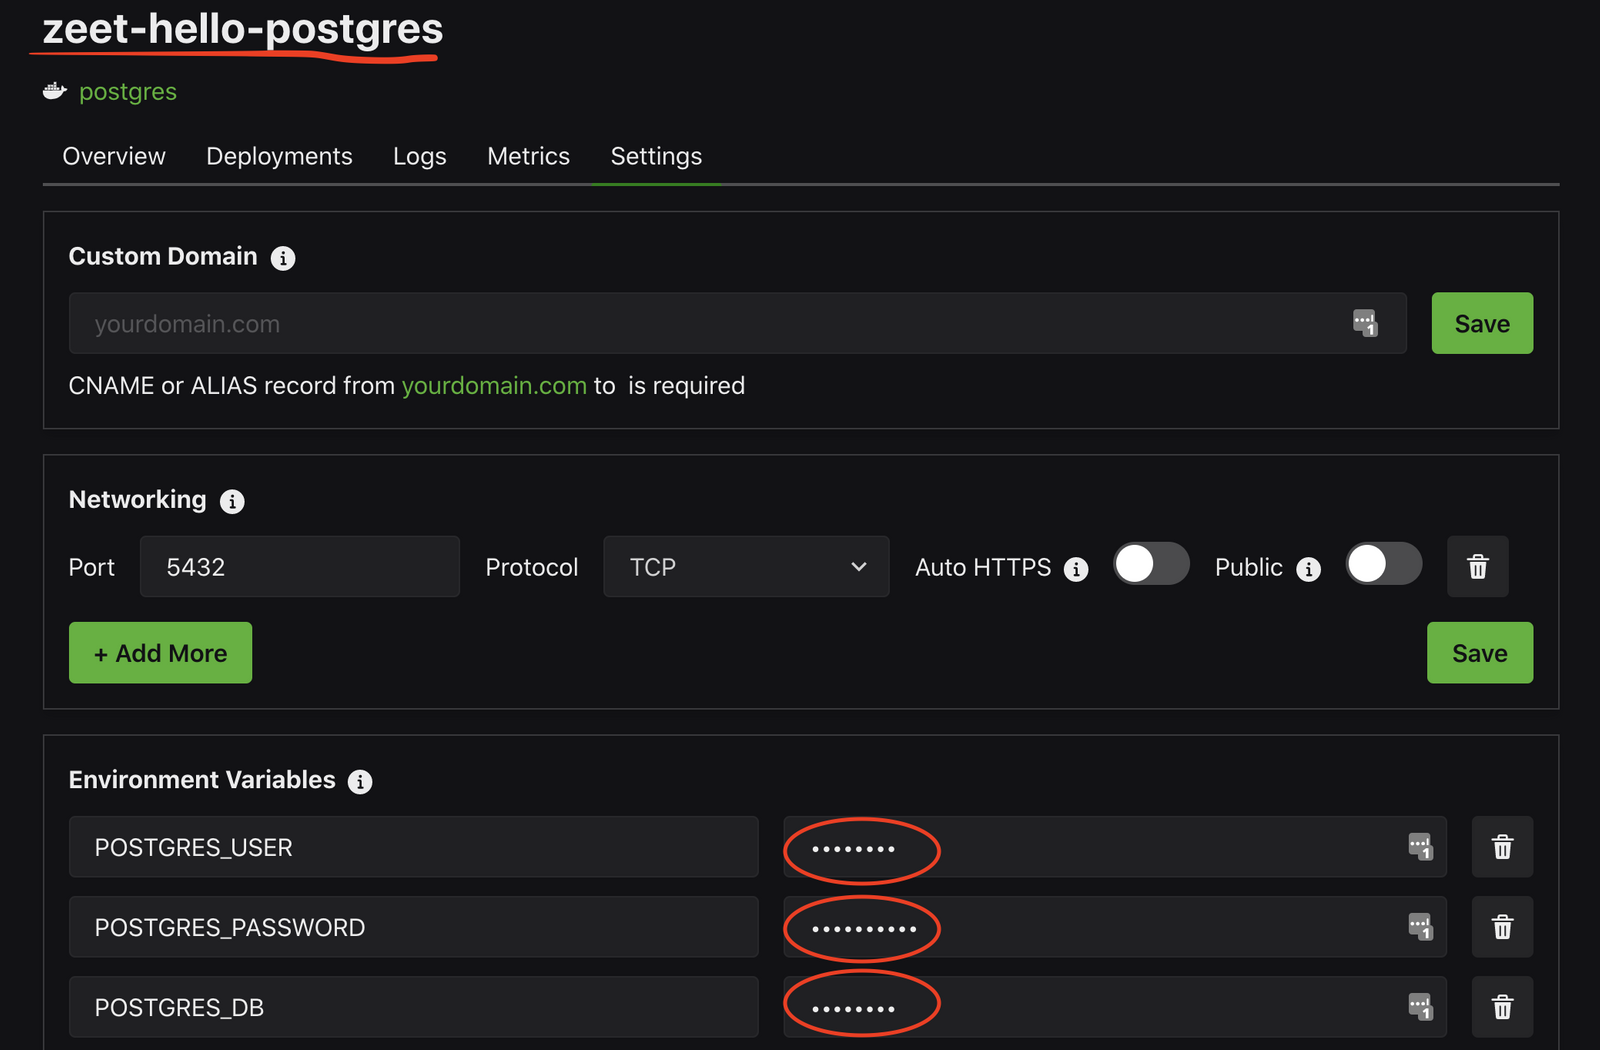Click the POSTGRES_DB name field
Screen dimensions: 1600x1050
(x=414, y=1007)
